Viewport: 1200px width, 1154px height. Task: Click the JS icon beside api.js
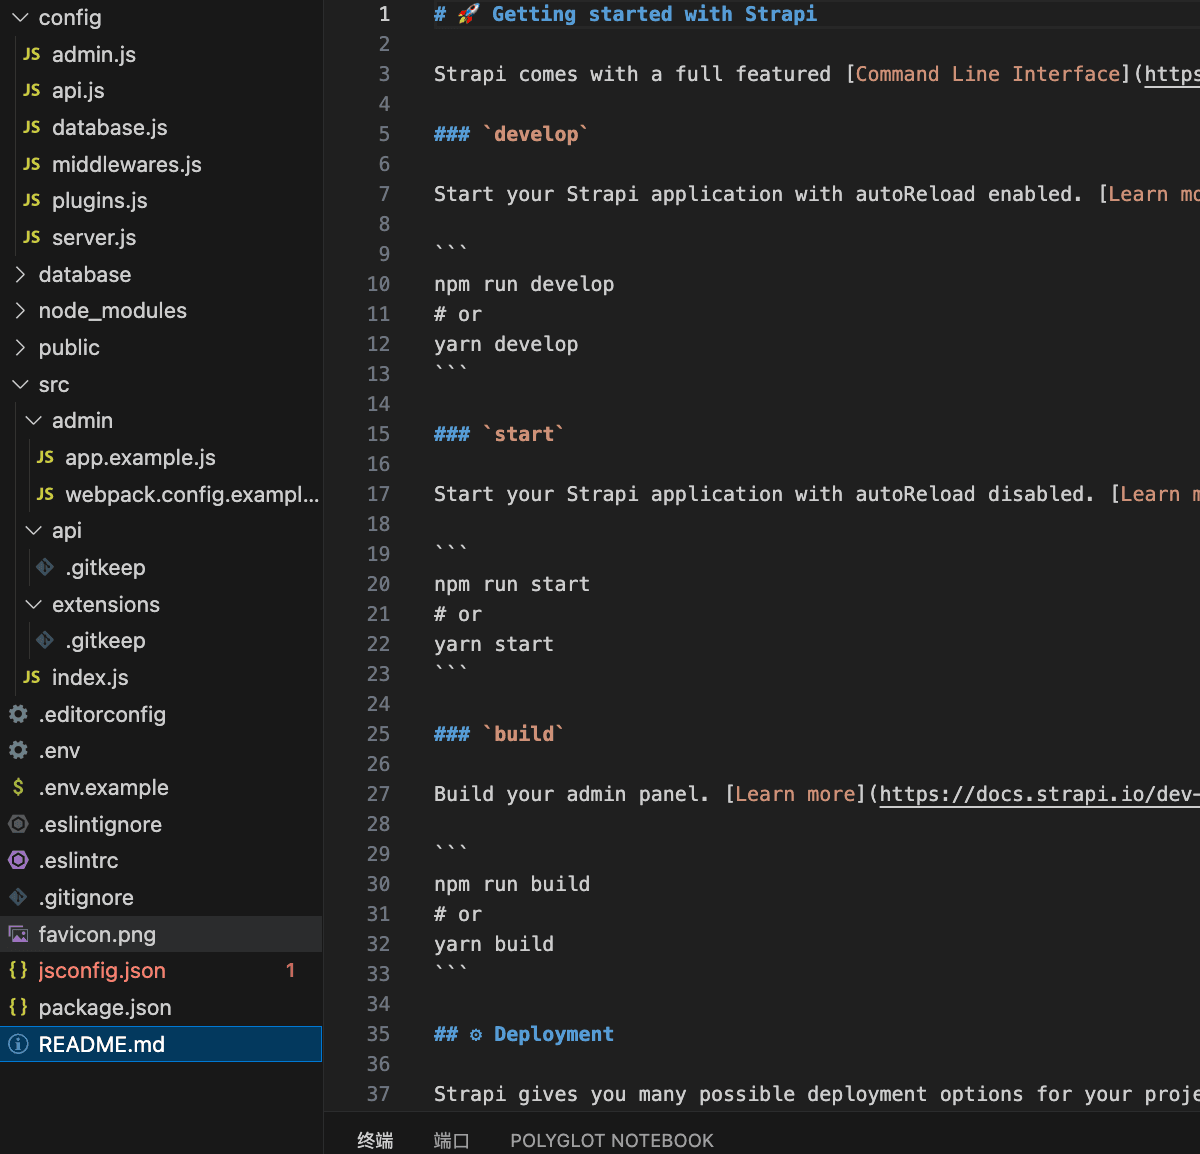tap(32, 90)
